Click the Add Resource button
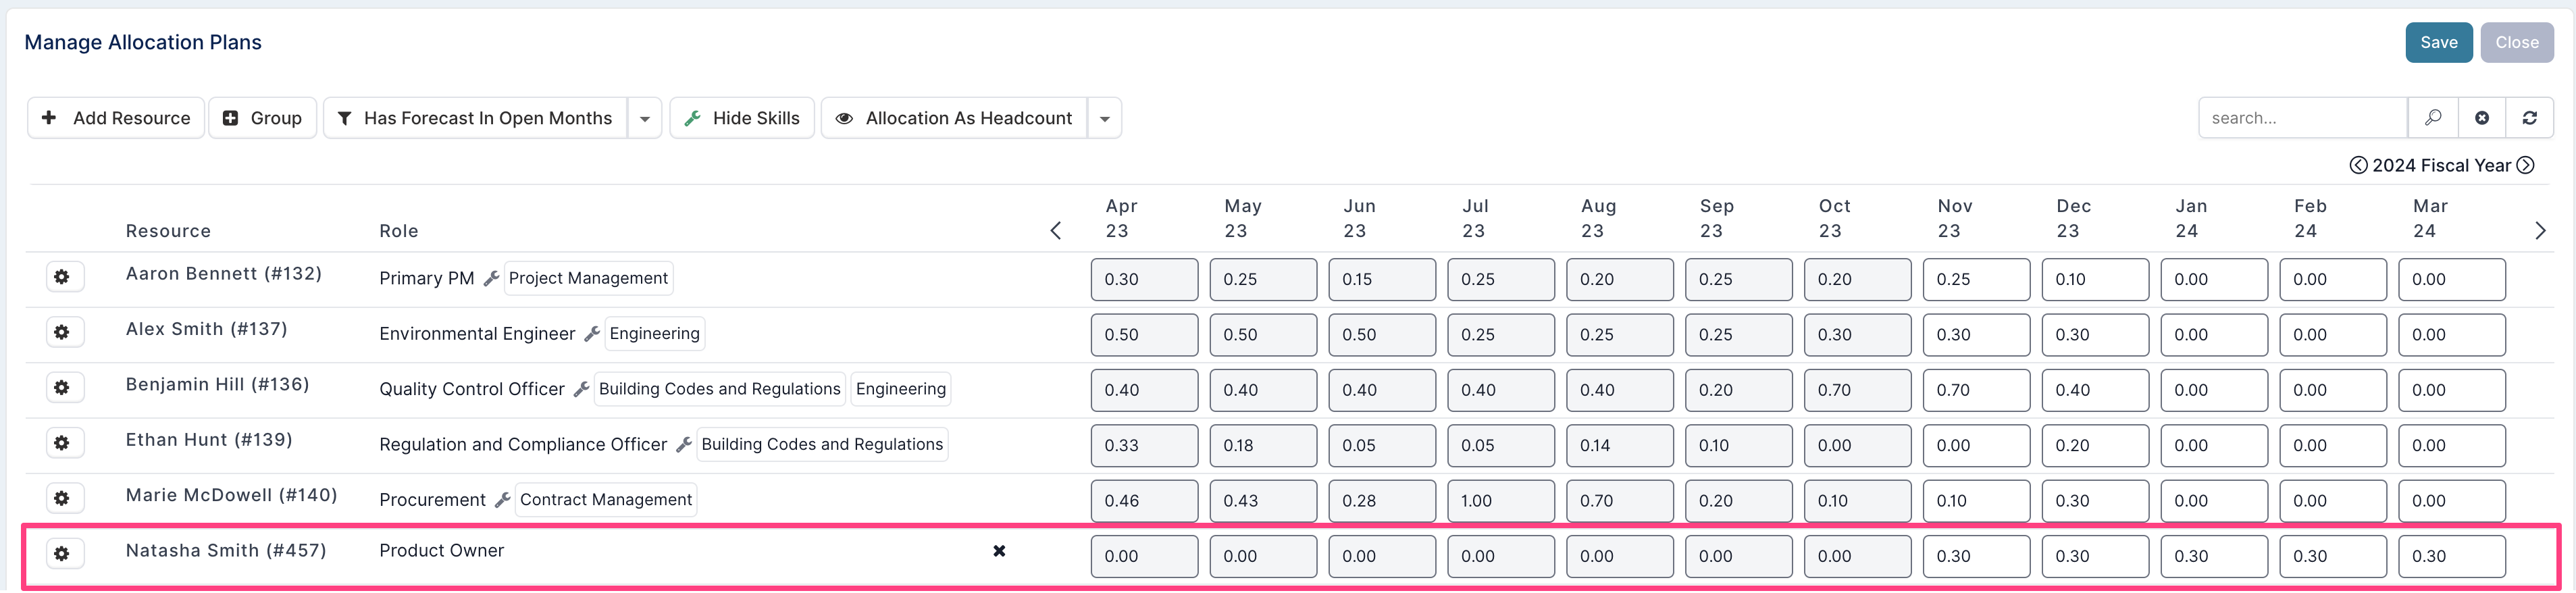This screenshot has height=593, width=2576. click(x=116, y=118)
